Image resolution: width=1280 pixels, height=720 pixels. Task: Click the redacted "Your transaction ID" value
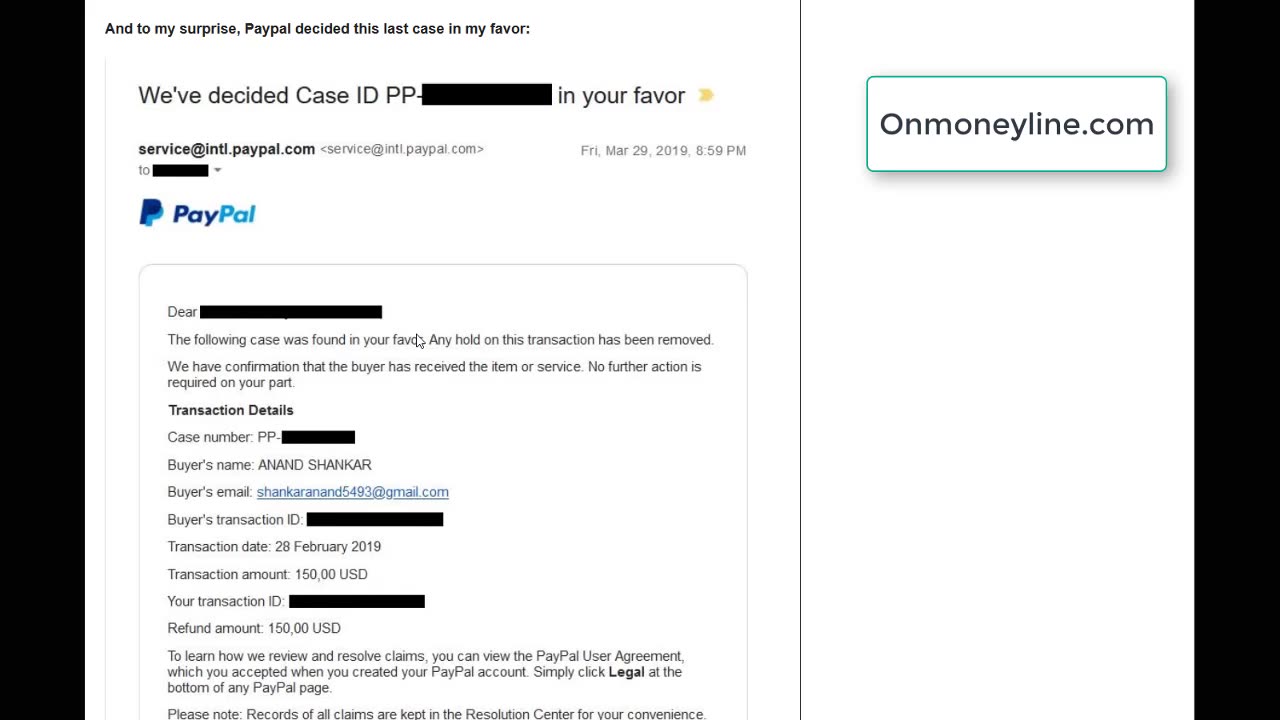(x=356, y=601)
